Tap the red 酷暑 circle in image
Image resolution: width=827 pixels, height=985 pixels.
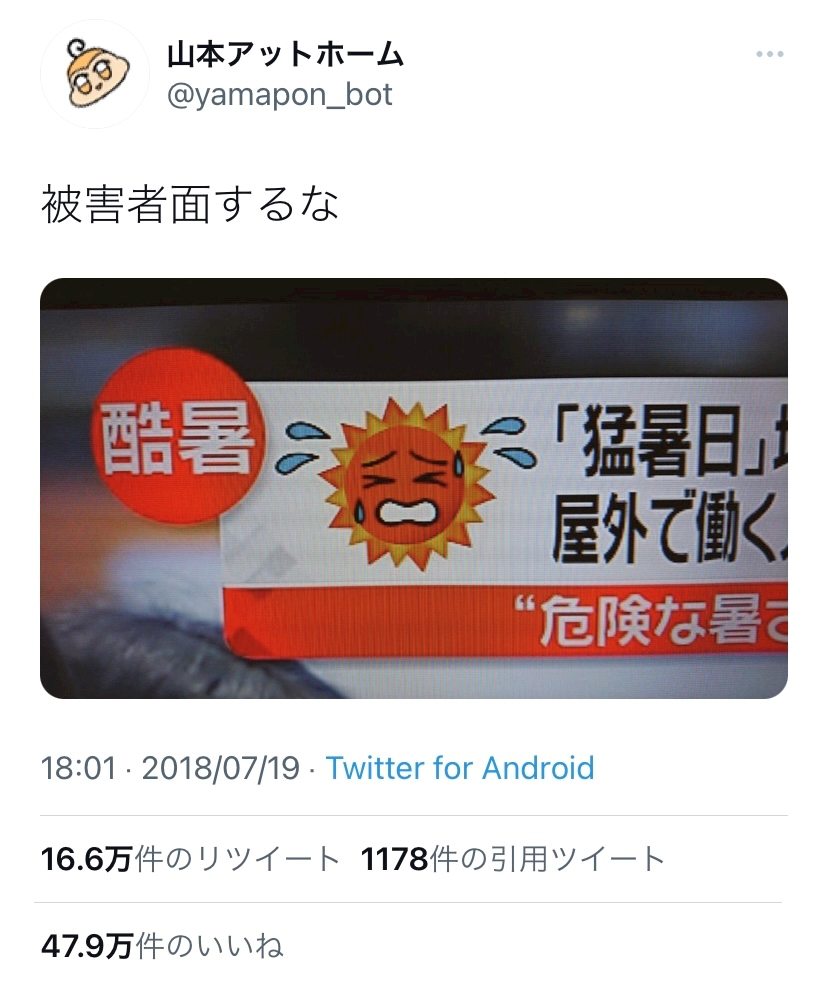pos(179,436)
